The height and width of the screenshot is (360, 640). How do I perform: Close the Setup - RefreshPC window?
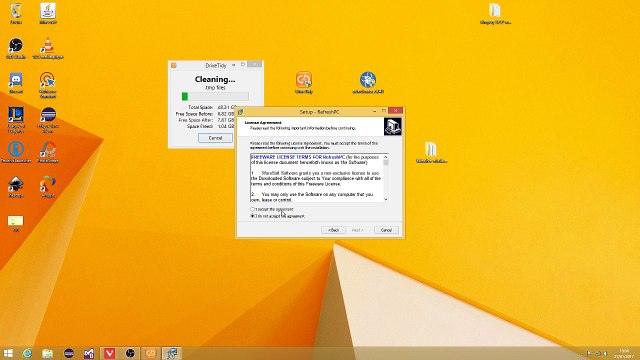coord(395,111)
